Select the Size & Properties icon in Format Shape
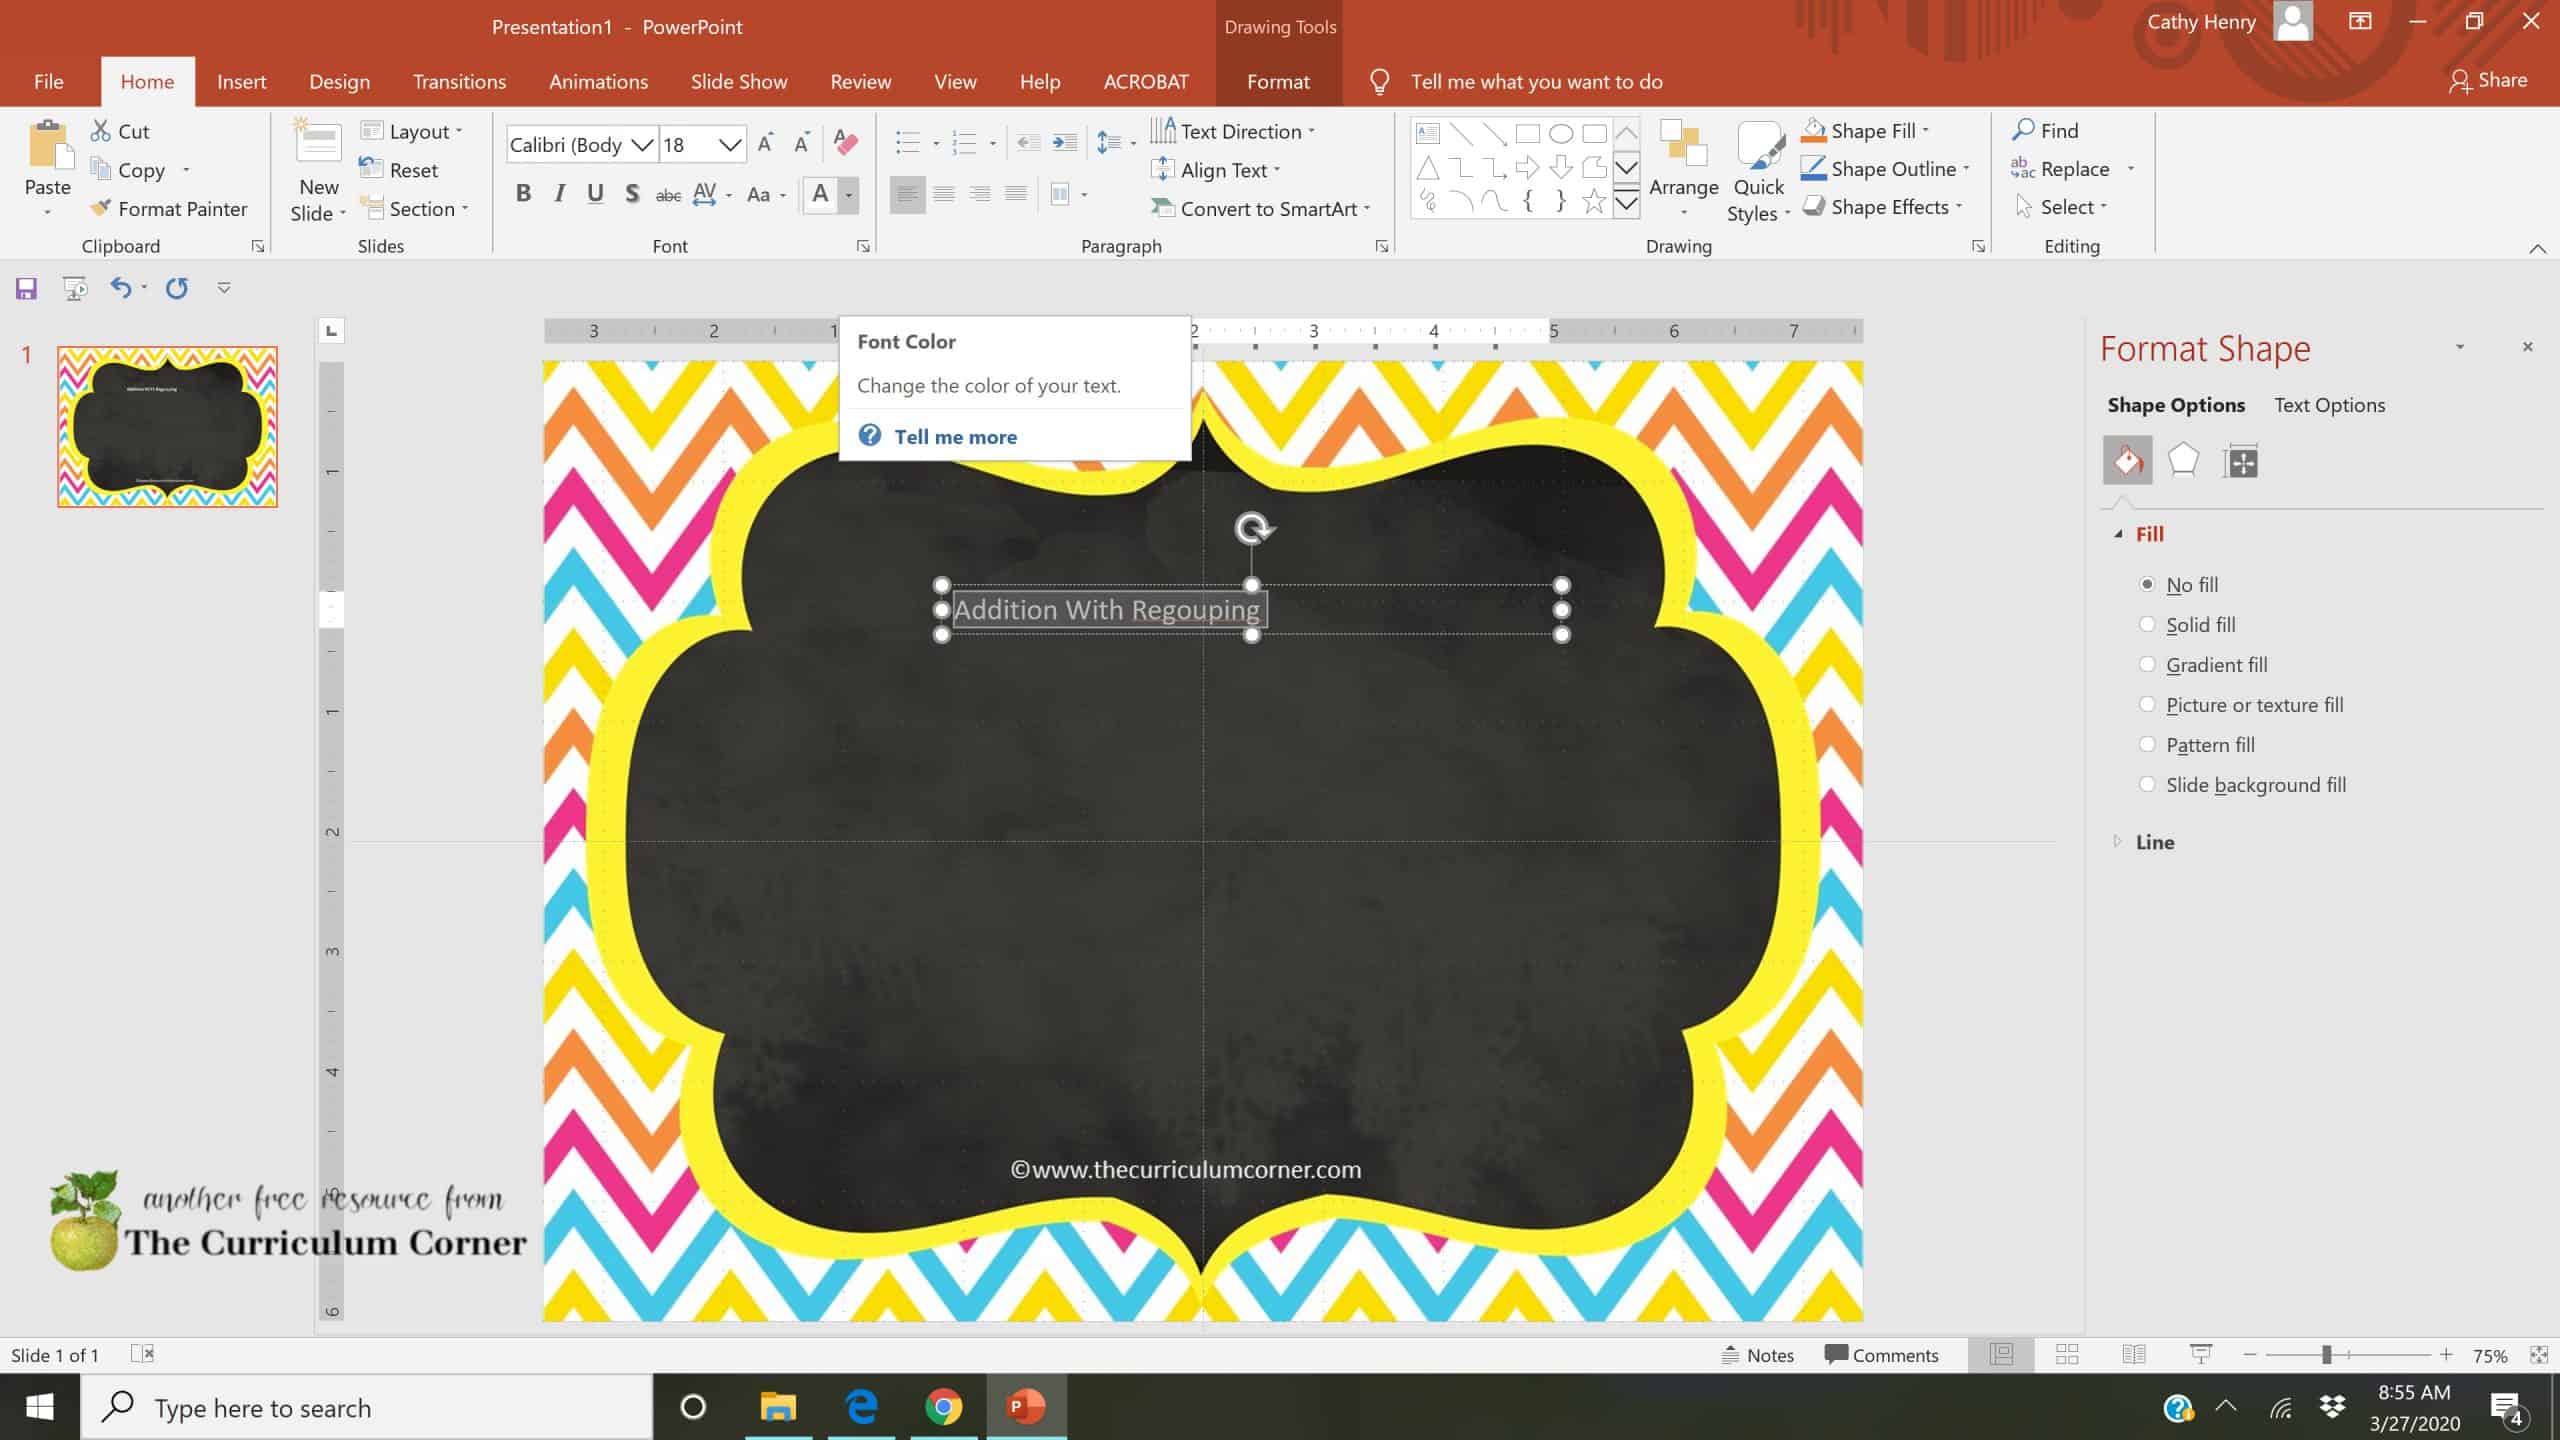The image size is (2560, 1440). 2240,460
